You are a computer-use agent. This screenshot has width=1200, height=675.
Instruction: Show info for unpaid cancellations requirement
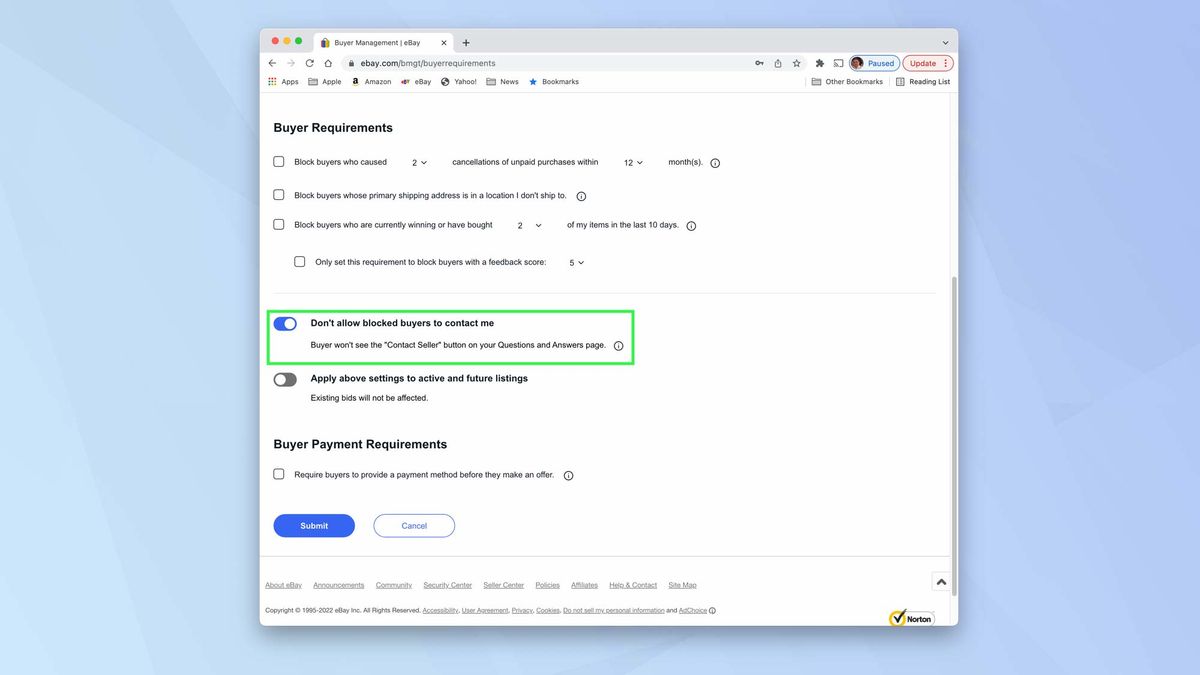pyautogui.click(x=715, y=163)
